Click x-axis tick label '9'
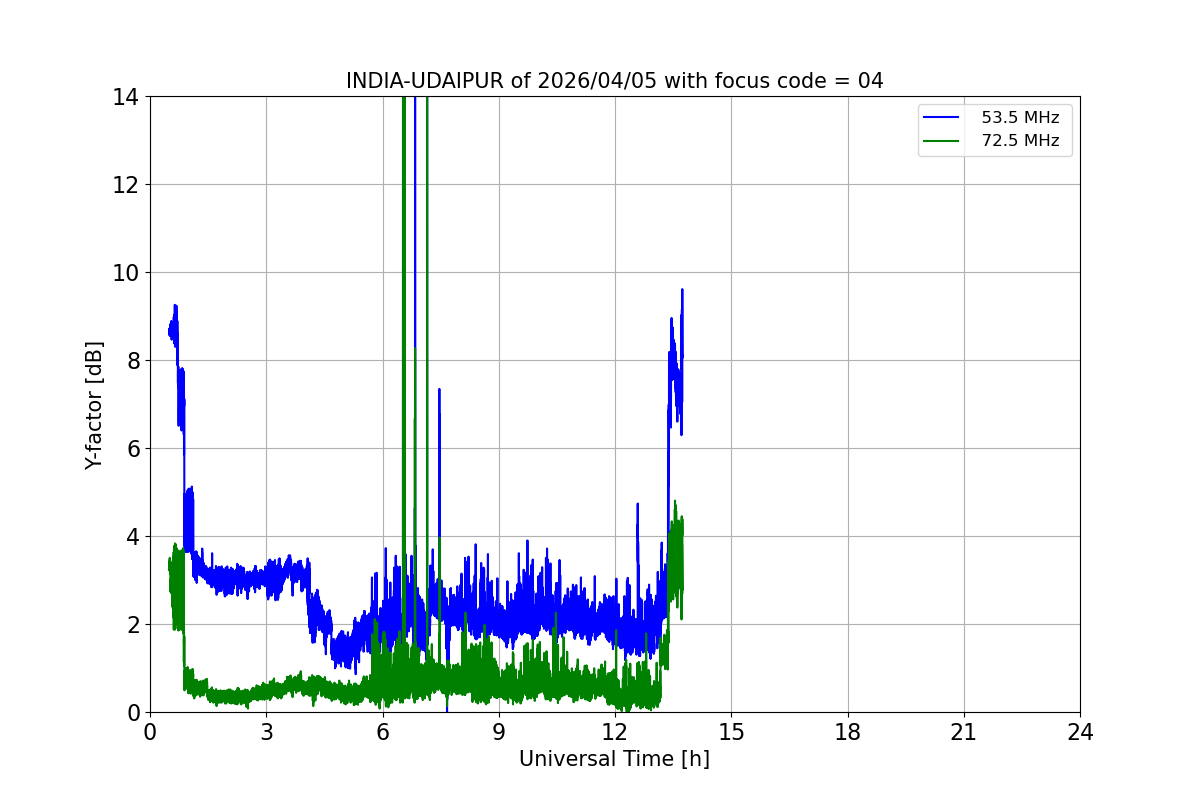The height and width of the screenshot is (800, 1200). (x=499, y=731)
